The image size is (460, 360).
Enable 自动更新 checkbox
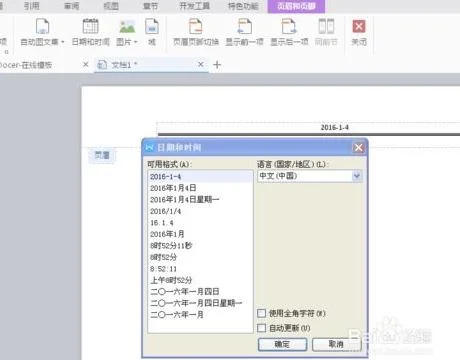pyautogui.click(x=262, y=328)
